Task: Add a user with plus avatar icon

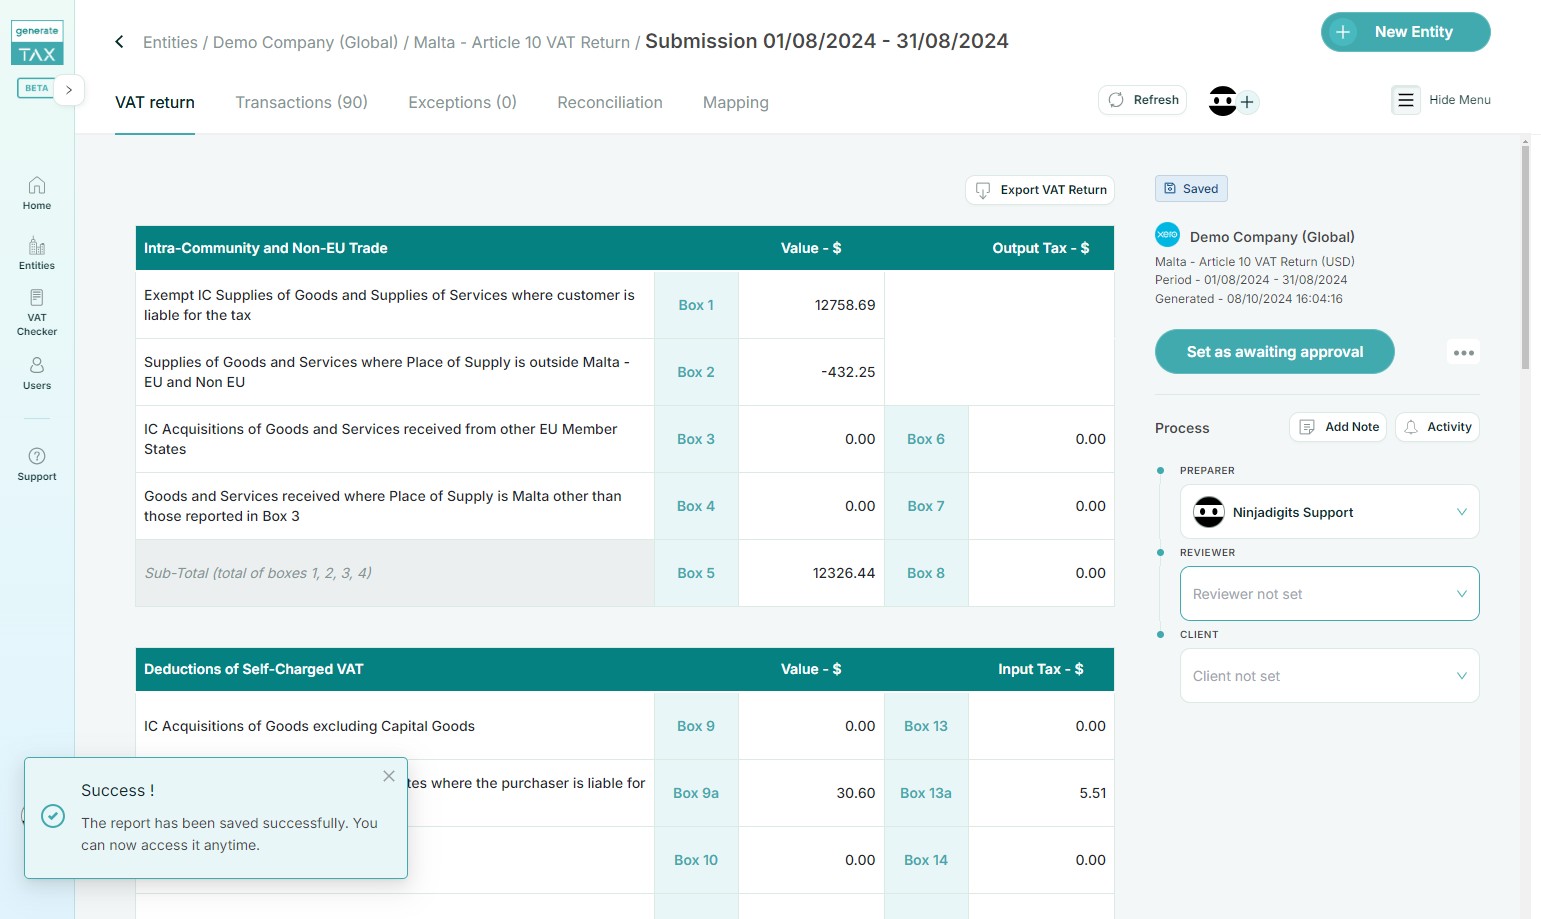Action: tap(1247, 102)
